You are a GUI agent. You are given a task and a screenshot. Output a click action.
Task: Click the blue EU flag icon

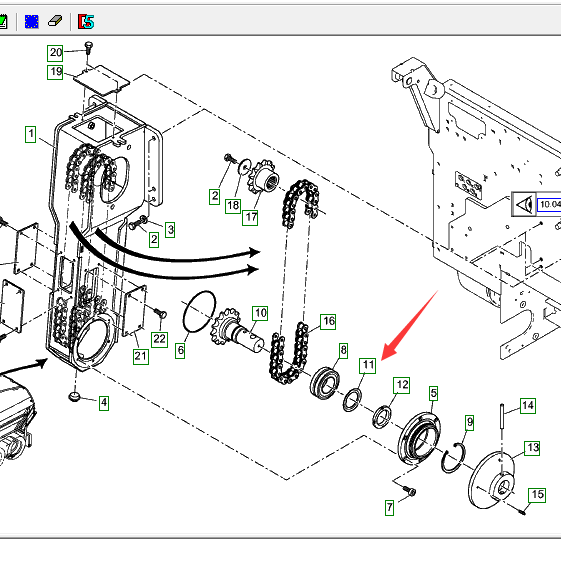point(32,22)
